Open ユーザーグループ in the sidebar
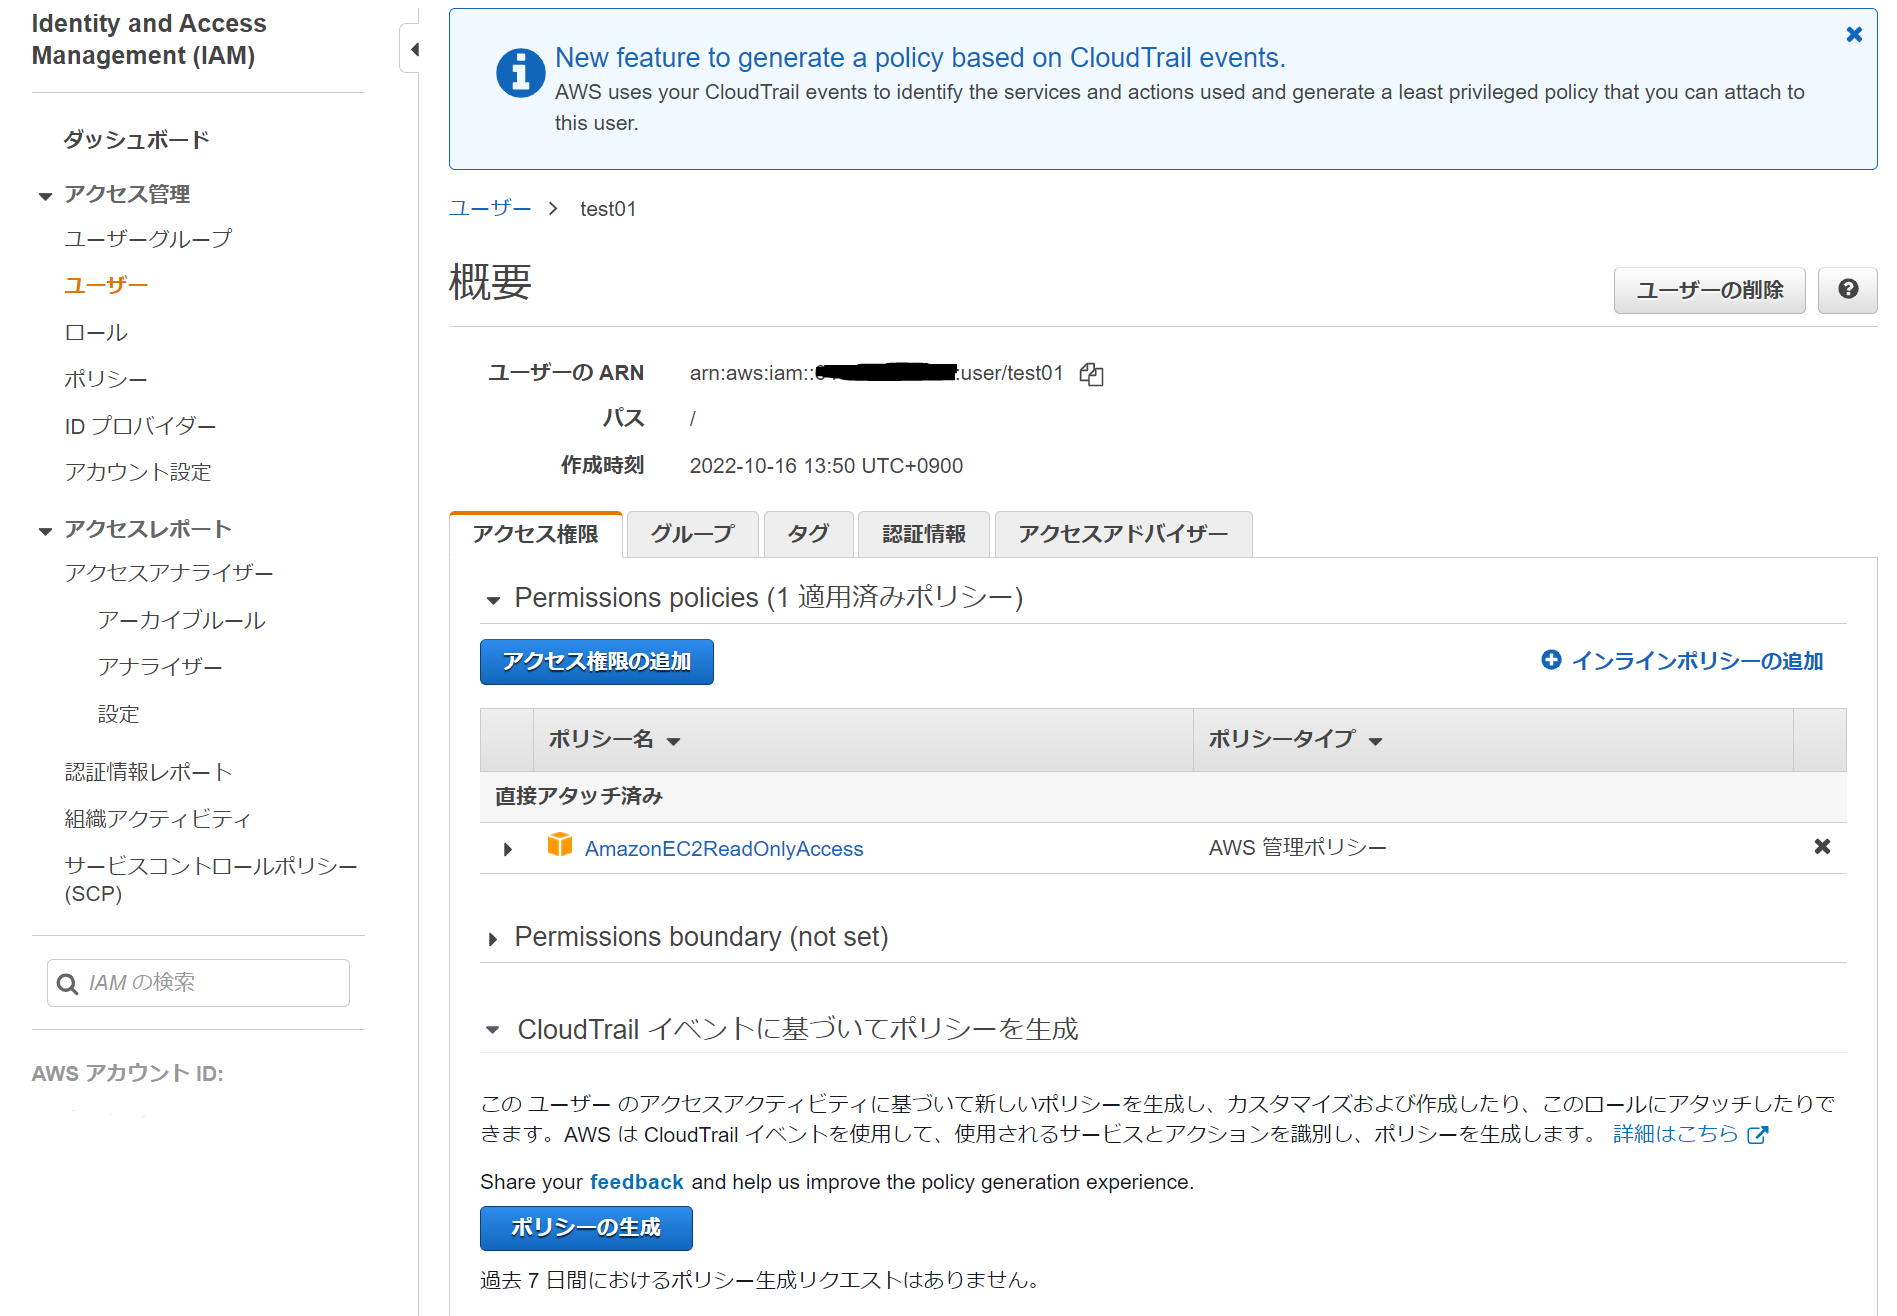Image resolution: width=1897 pixels, height=1316 pixels. (x=148, y=239)
